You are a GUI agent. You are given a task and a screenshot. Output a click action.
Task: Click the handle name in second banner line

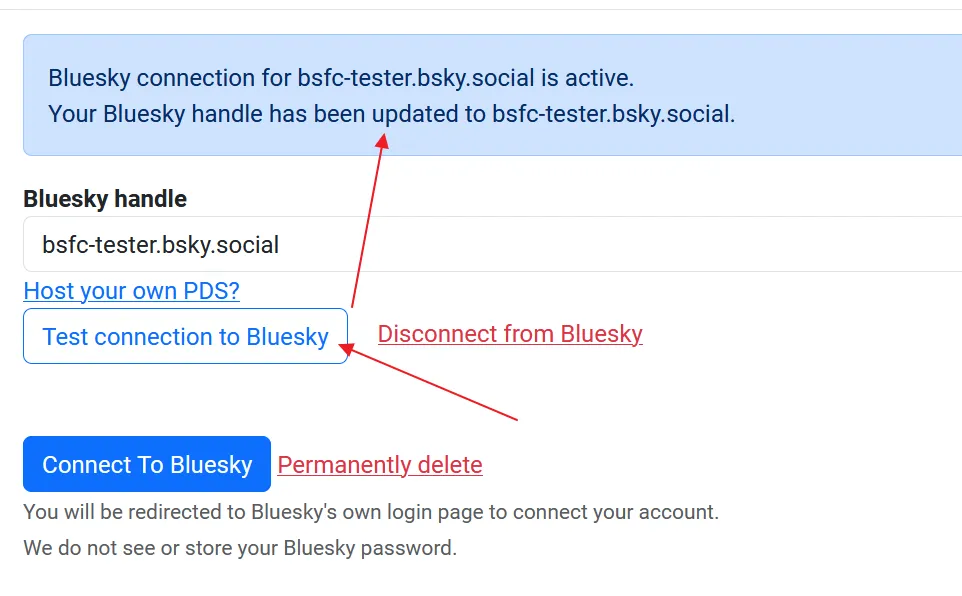click(x=612, y=114)
